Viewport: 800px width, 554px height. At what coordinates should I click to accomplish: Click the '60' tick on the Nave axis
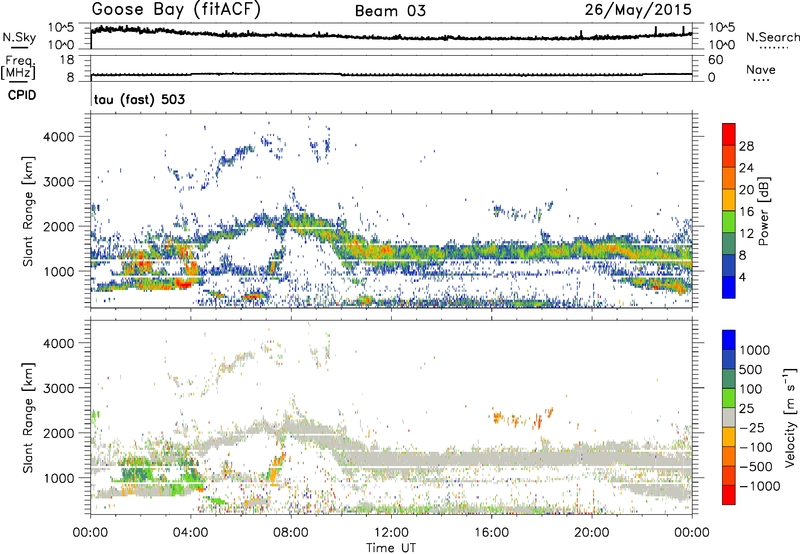[x=715, y=60]
